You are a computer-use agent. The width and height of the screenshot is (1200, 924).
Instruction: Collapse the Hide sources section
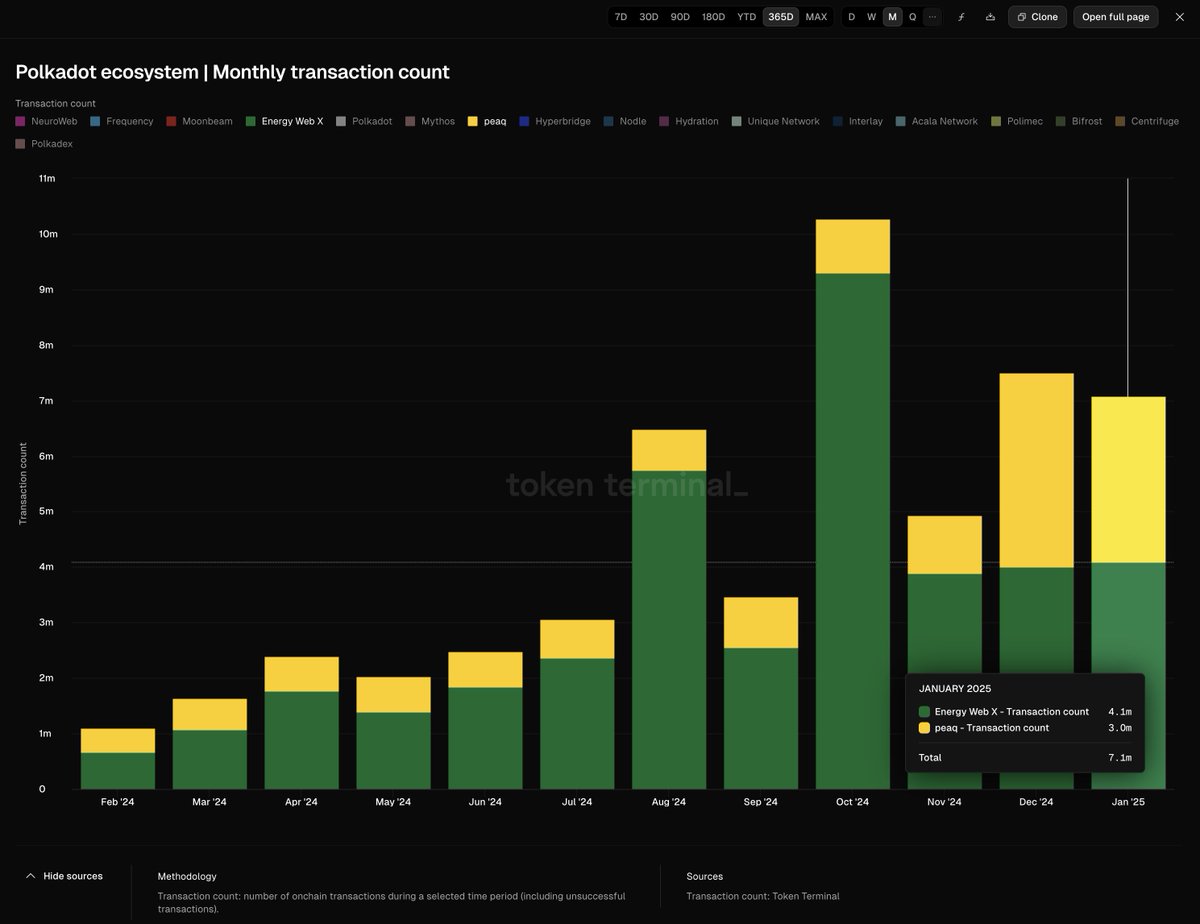[x=64, y=876]
